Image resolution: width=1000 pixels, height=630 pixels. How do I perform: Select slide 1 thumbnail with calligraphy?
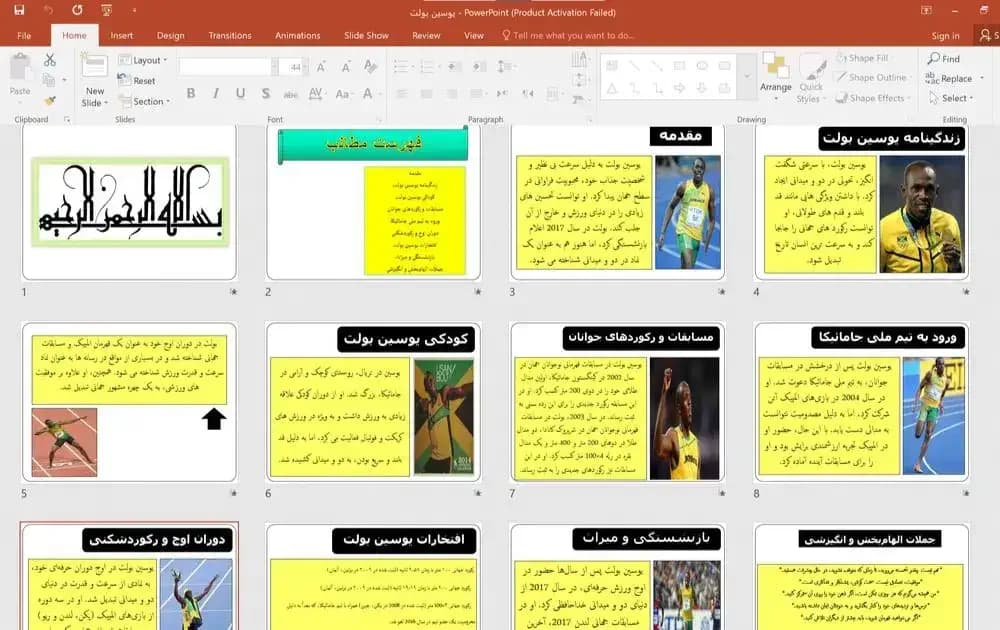(x=129, y=203)
